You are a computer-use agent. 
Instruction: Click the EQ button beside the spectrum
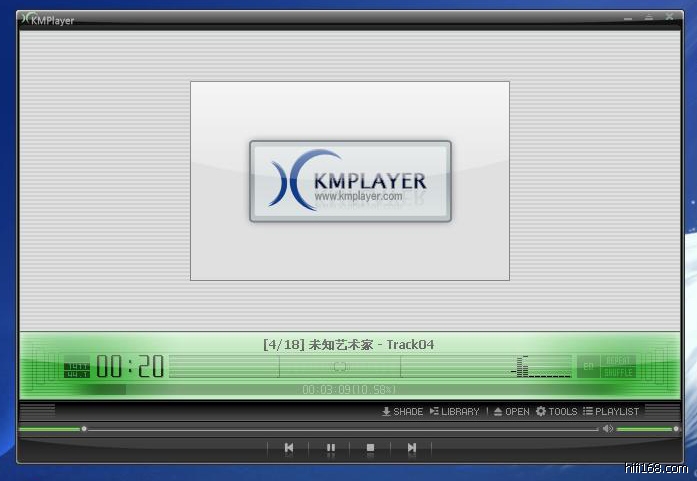point(588,366)
